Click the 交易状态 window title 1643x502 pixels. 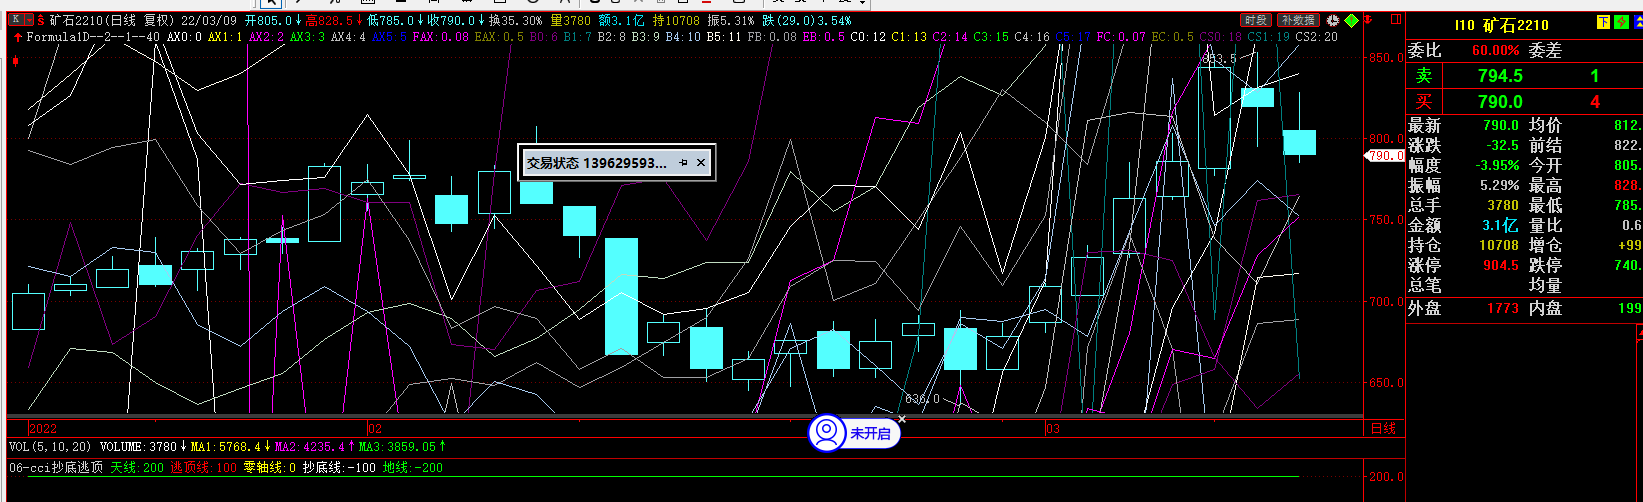(597, 162)
